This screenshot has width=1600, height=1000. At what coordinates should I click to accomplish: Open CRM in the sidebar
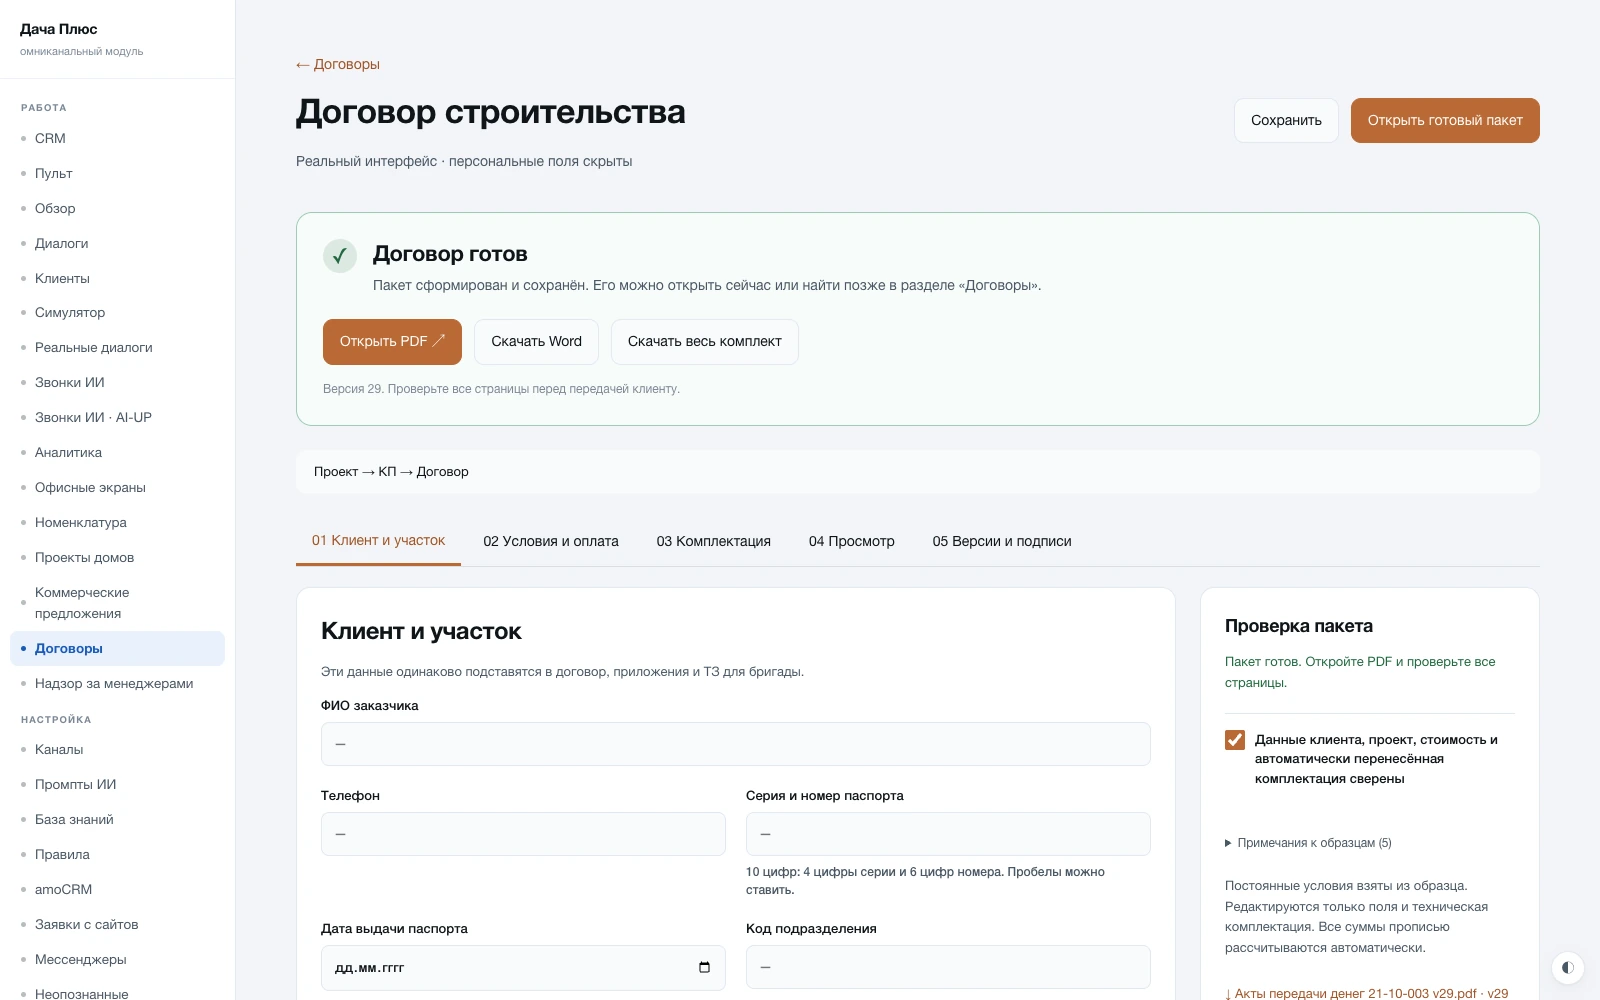117,138
